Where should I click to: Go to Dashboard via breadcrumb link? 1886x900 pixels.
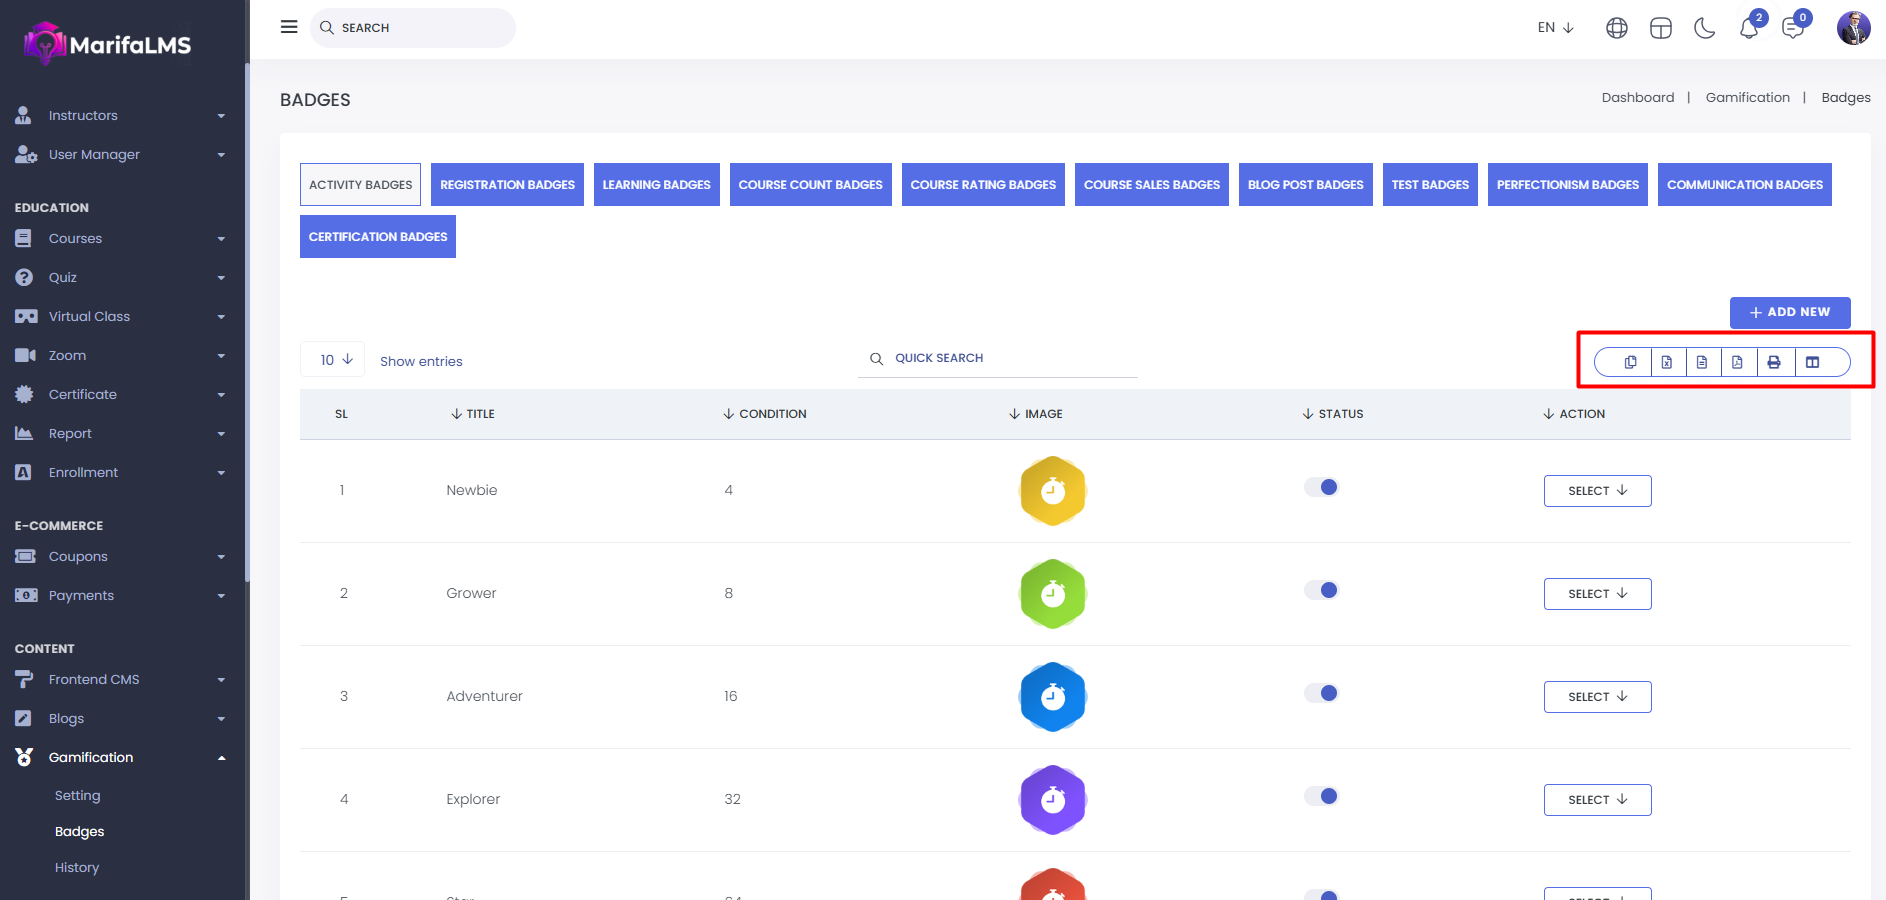click(1637, 97)
